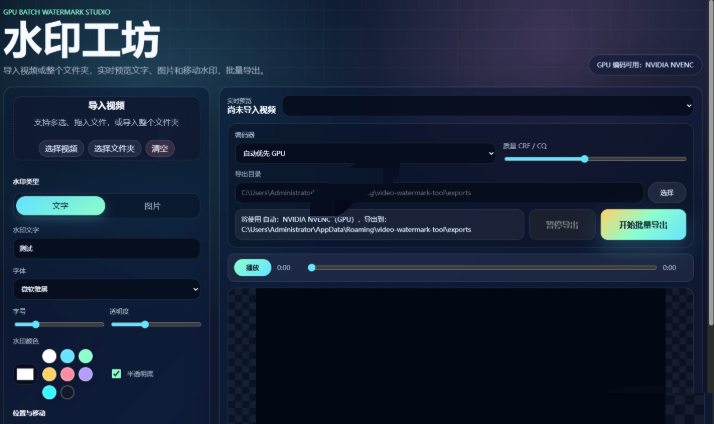Click the 开始批量导出 button

click(643, 225)
